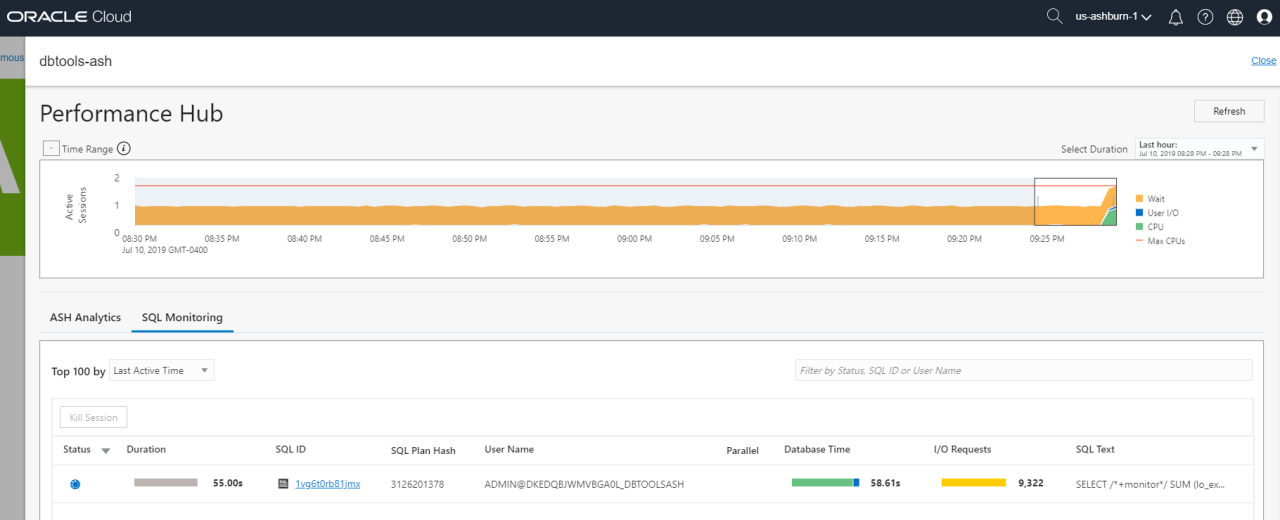Open the user profile avatar icon
Image resolution: width=1280 pixels, height=520 pixels.
pos(1264,17)
